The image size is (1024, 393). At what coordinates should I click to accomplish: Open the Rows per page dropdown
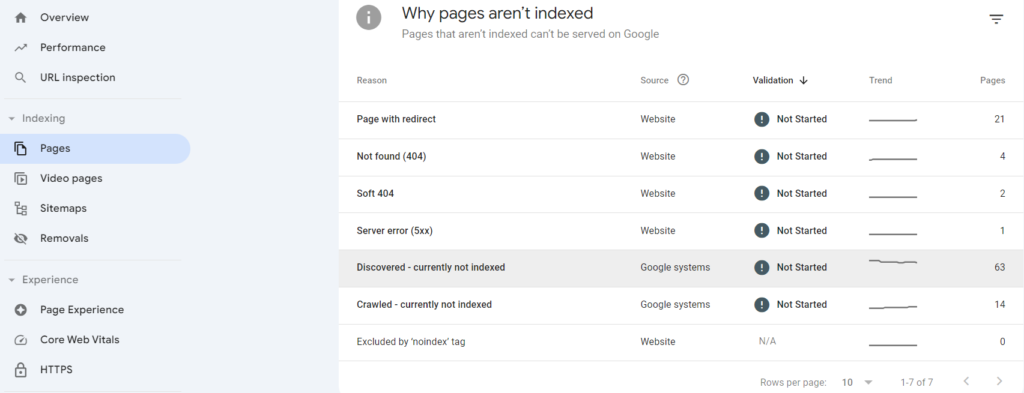click(857, 382)
